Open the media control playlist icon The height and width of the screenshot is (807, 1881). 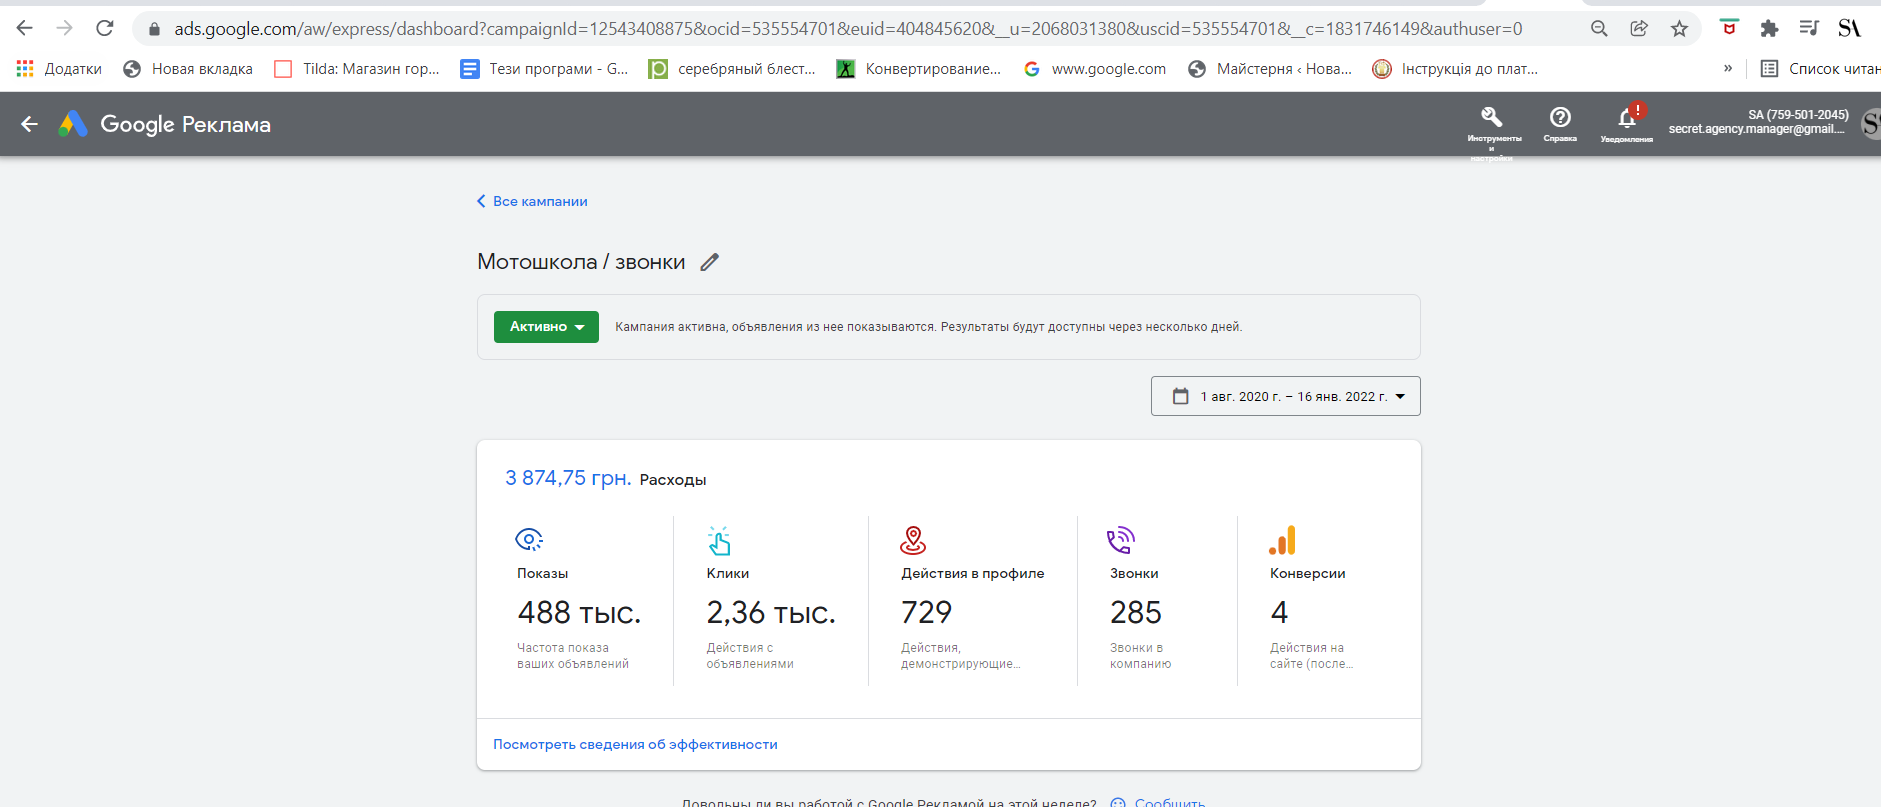1809,28
